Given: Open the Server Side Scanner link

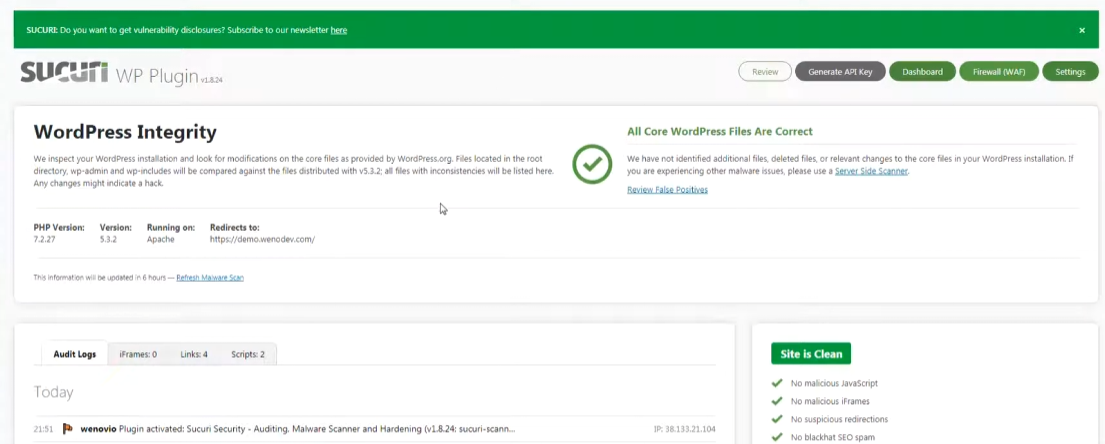Looking at the screenshot, I should (x=871, y=171).
